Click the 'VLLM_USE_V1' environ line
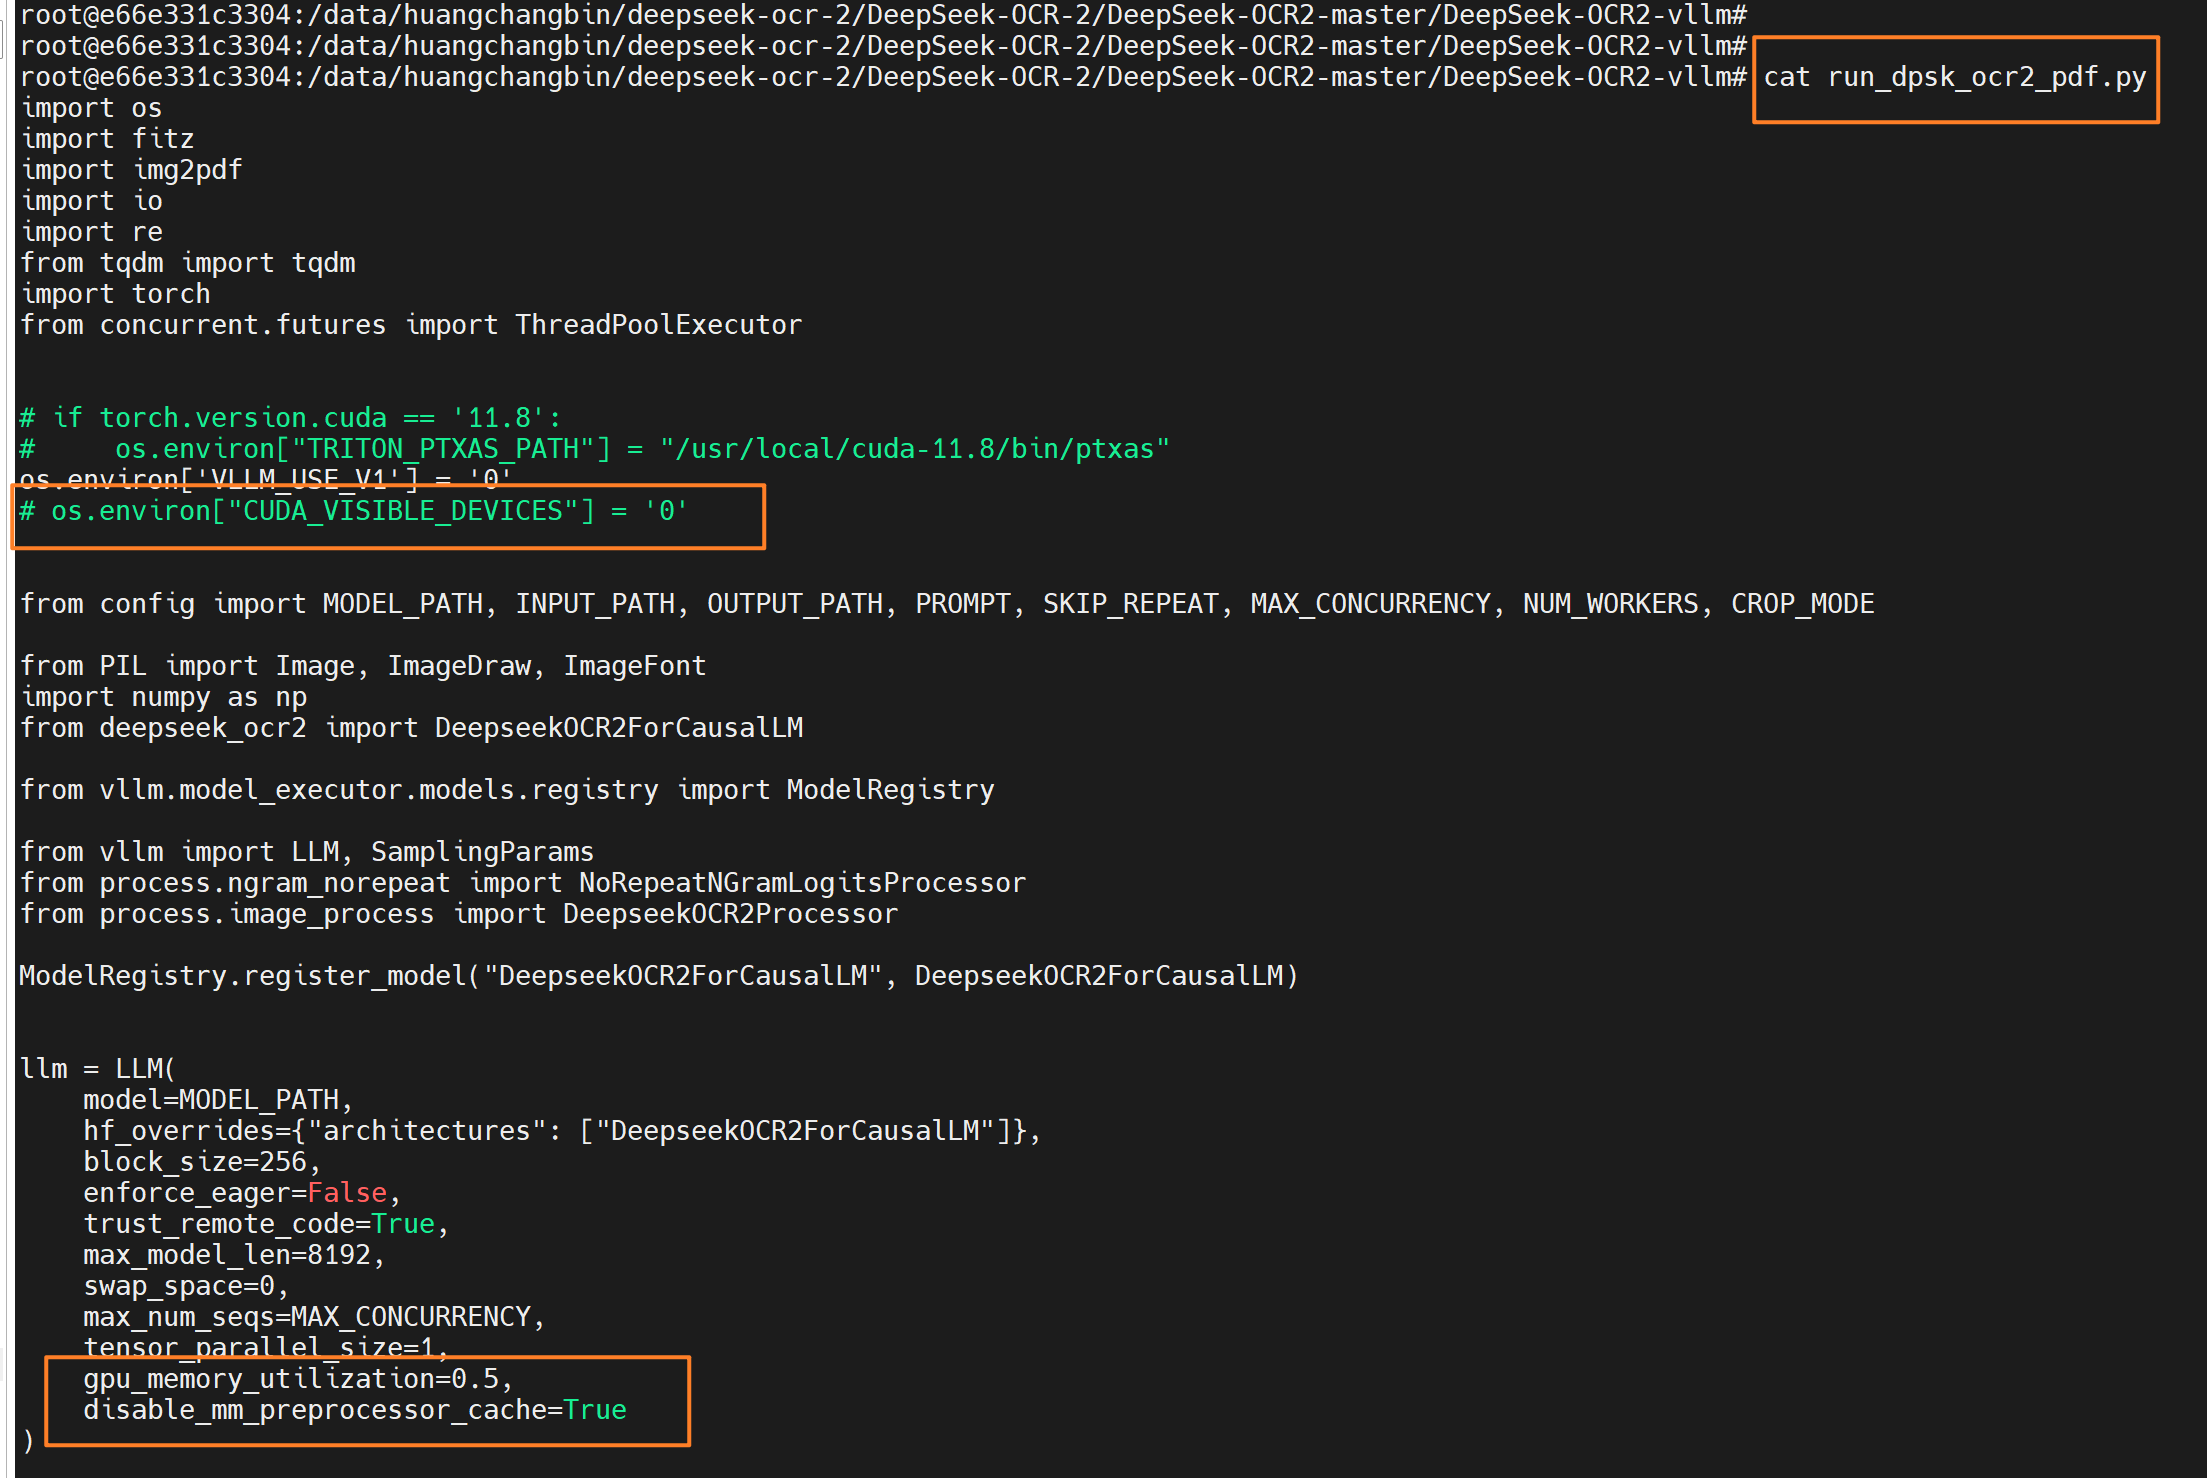 (x=266, y=480)
